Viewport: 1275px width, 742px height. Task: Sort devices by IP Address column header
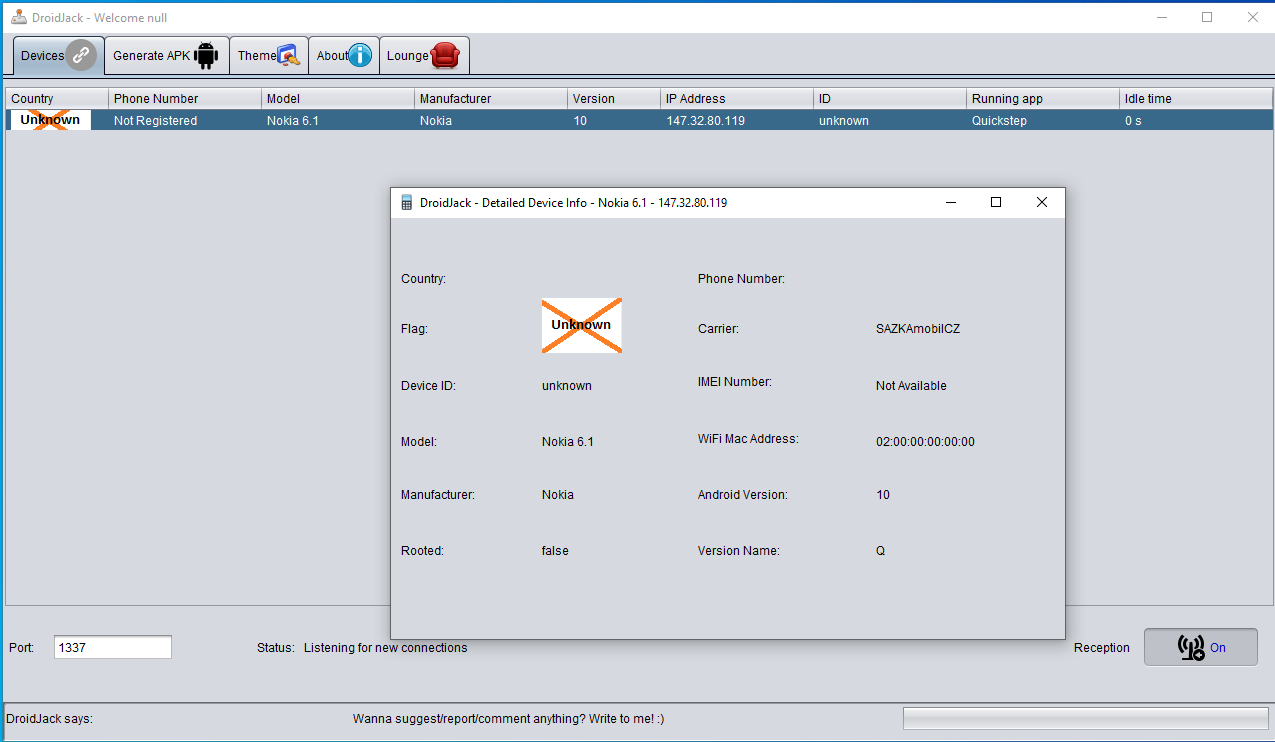738,99
